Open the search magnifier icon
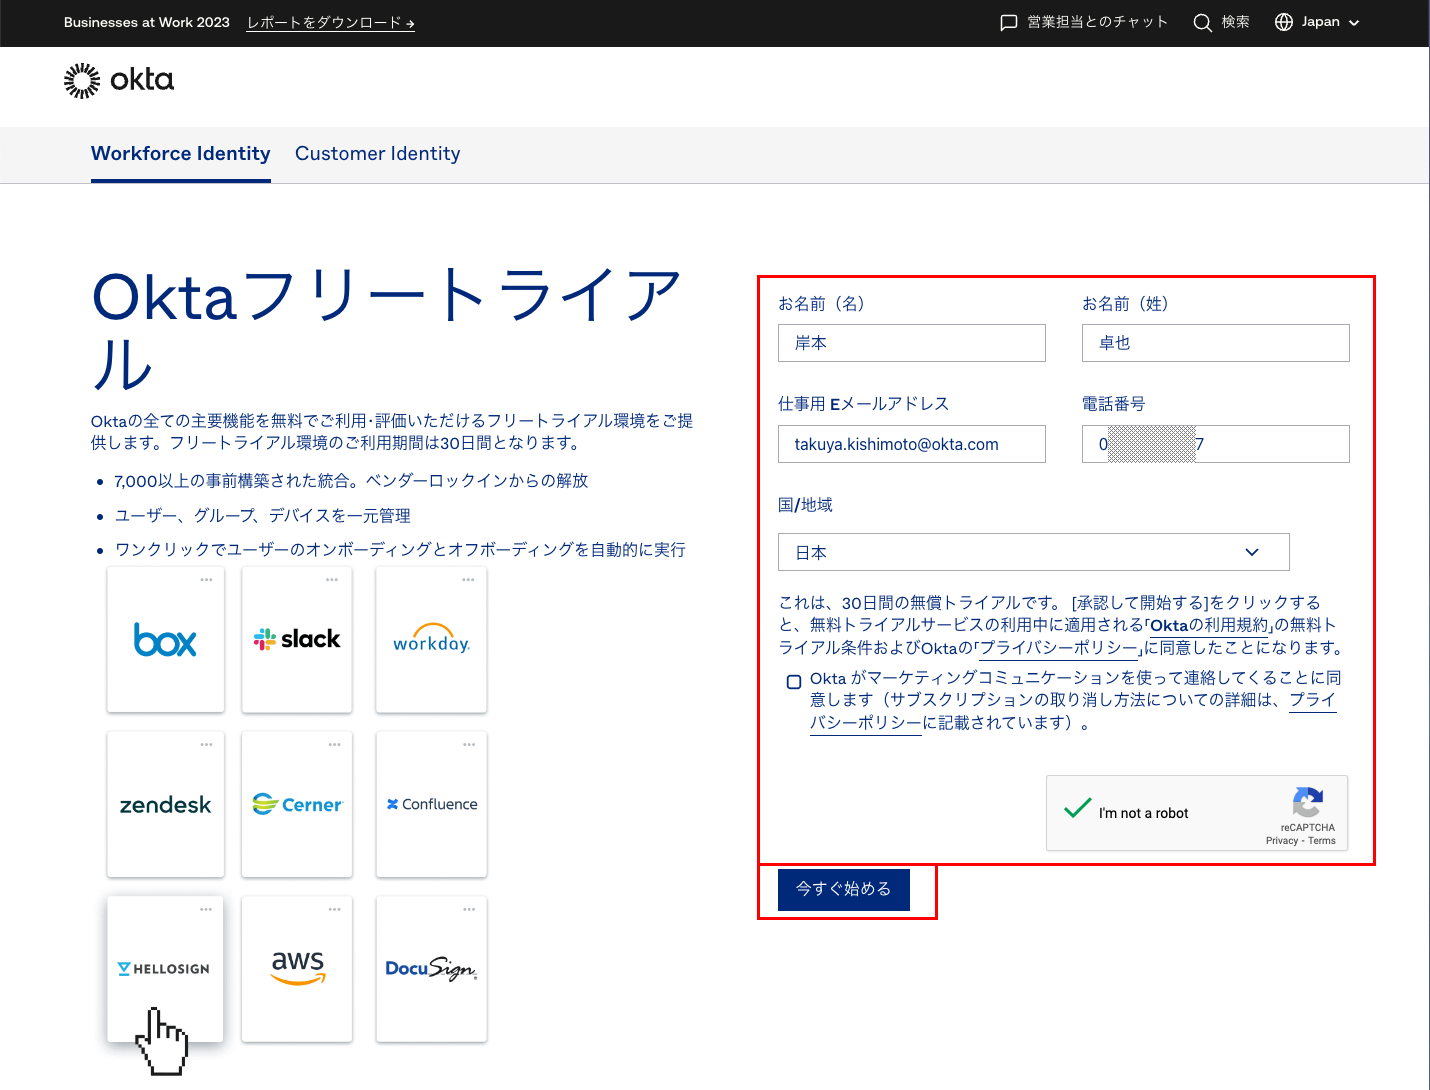 [1202, 23]
